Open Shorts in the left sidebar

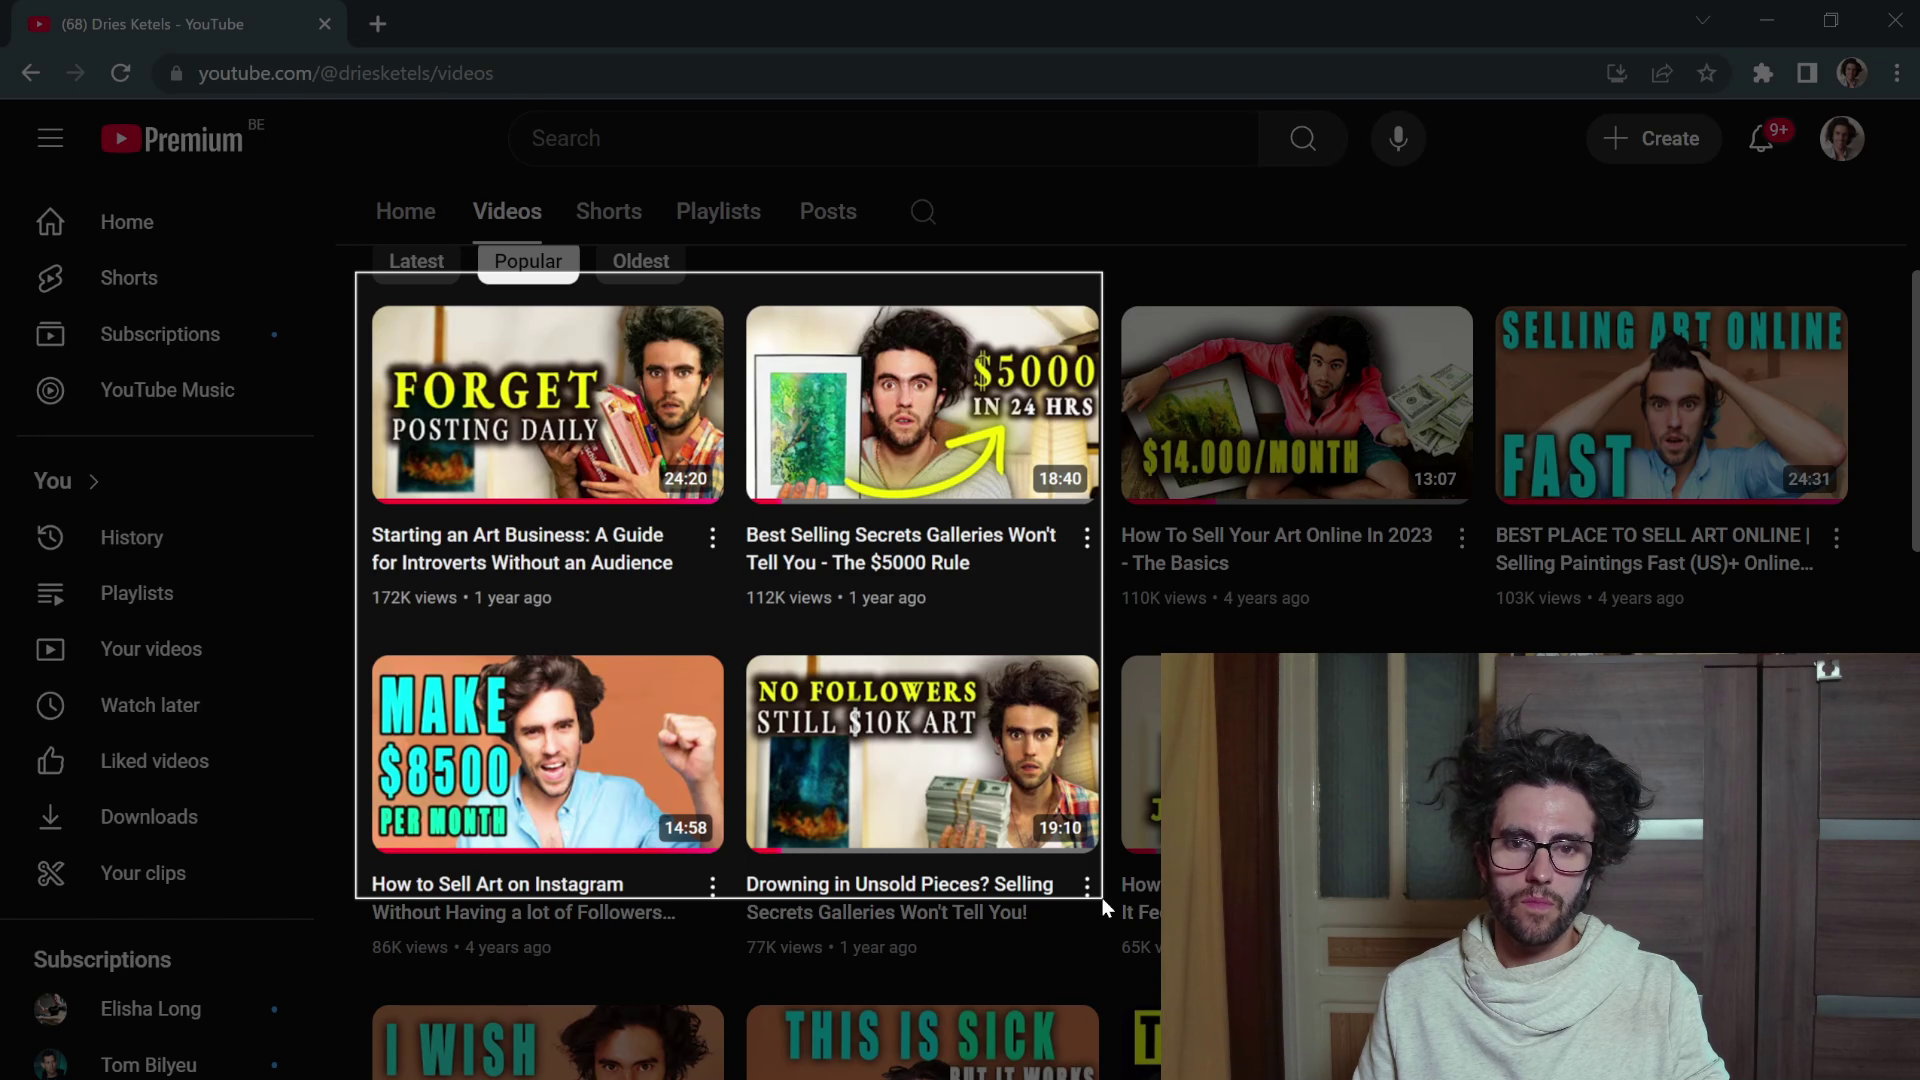tap(129, 278)
